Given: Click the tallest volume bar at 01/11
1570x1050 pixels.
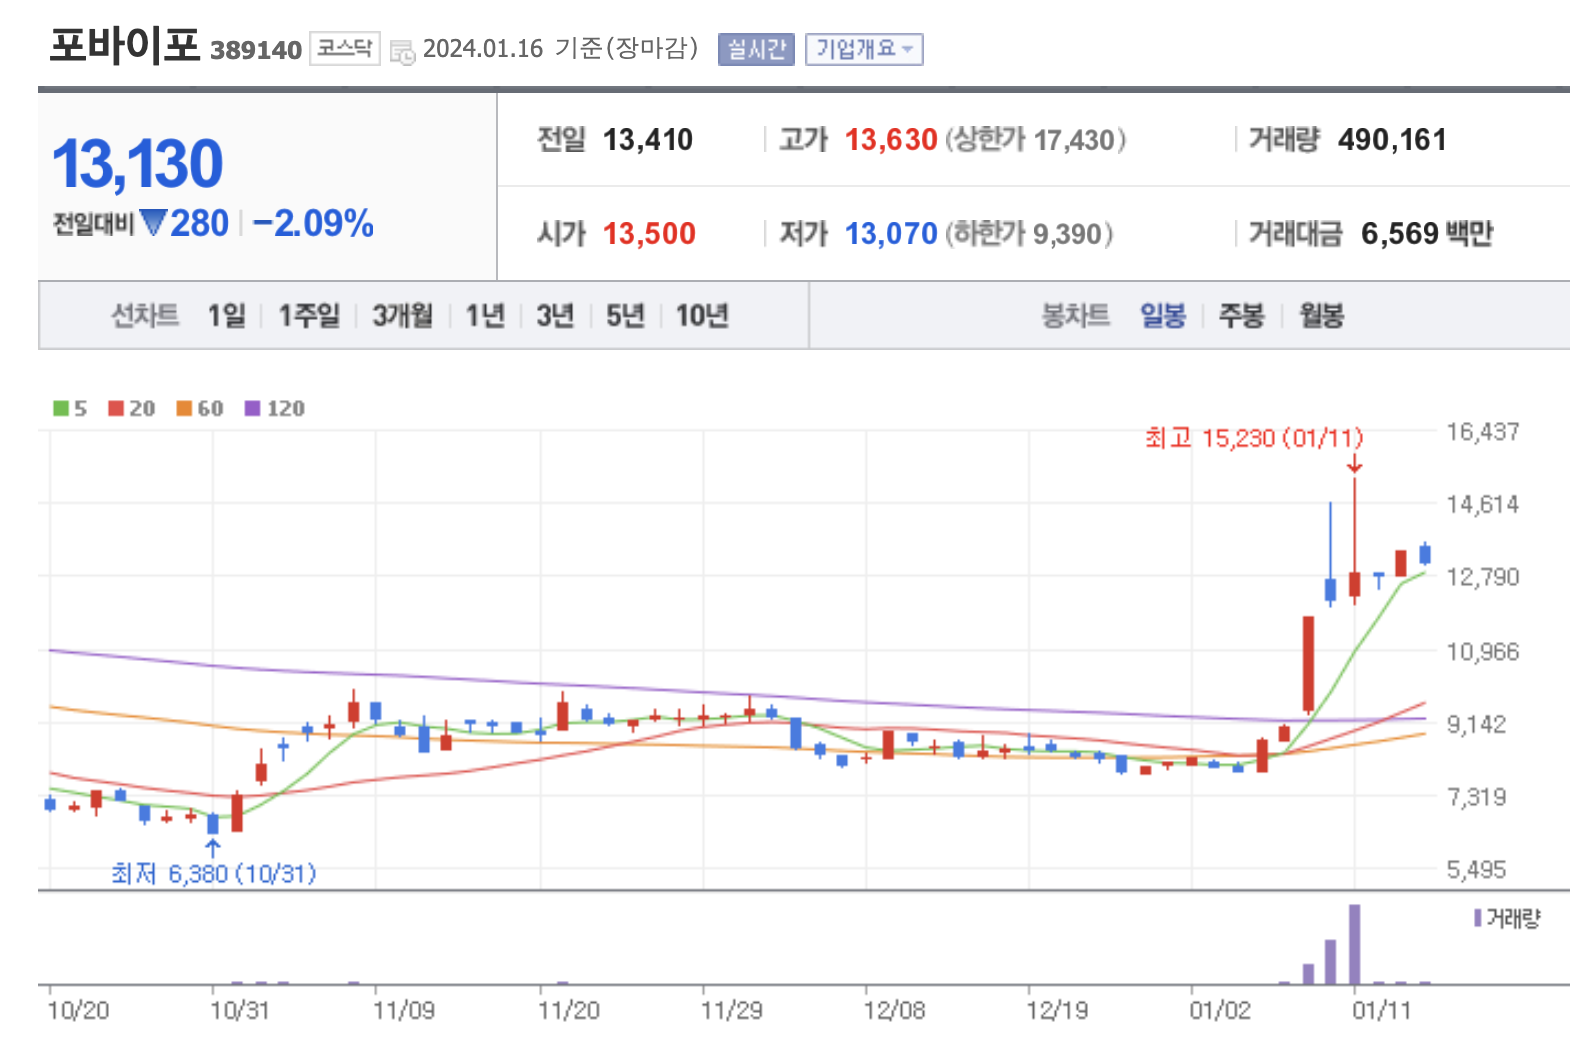Looking at the screenshot, I should [1354, 945].
